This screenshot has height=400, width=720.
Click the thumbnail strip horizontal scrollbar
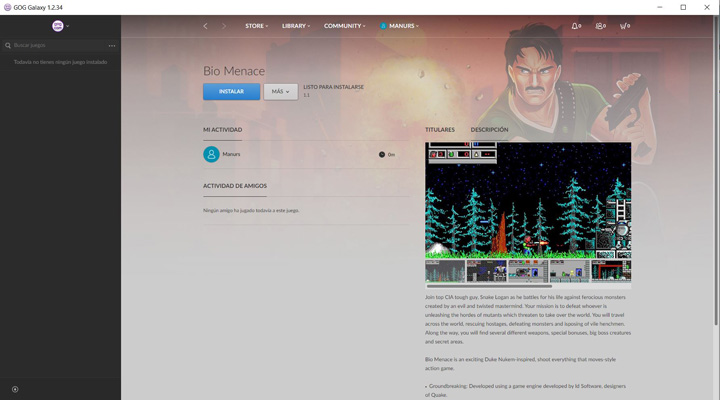489,286
